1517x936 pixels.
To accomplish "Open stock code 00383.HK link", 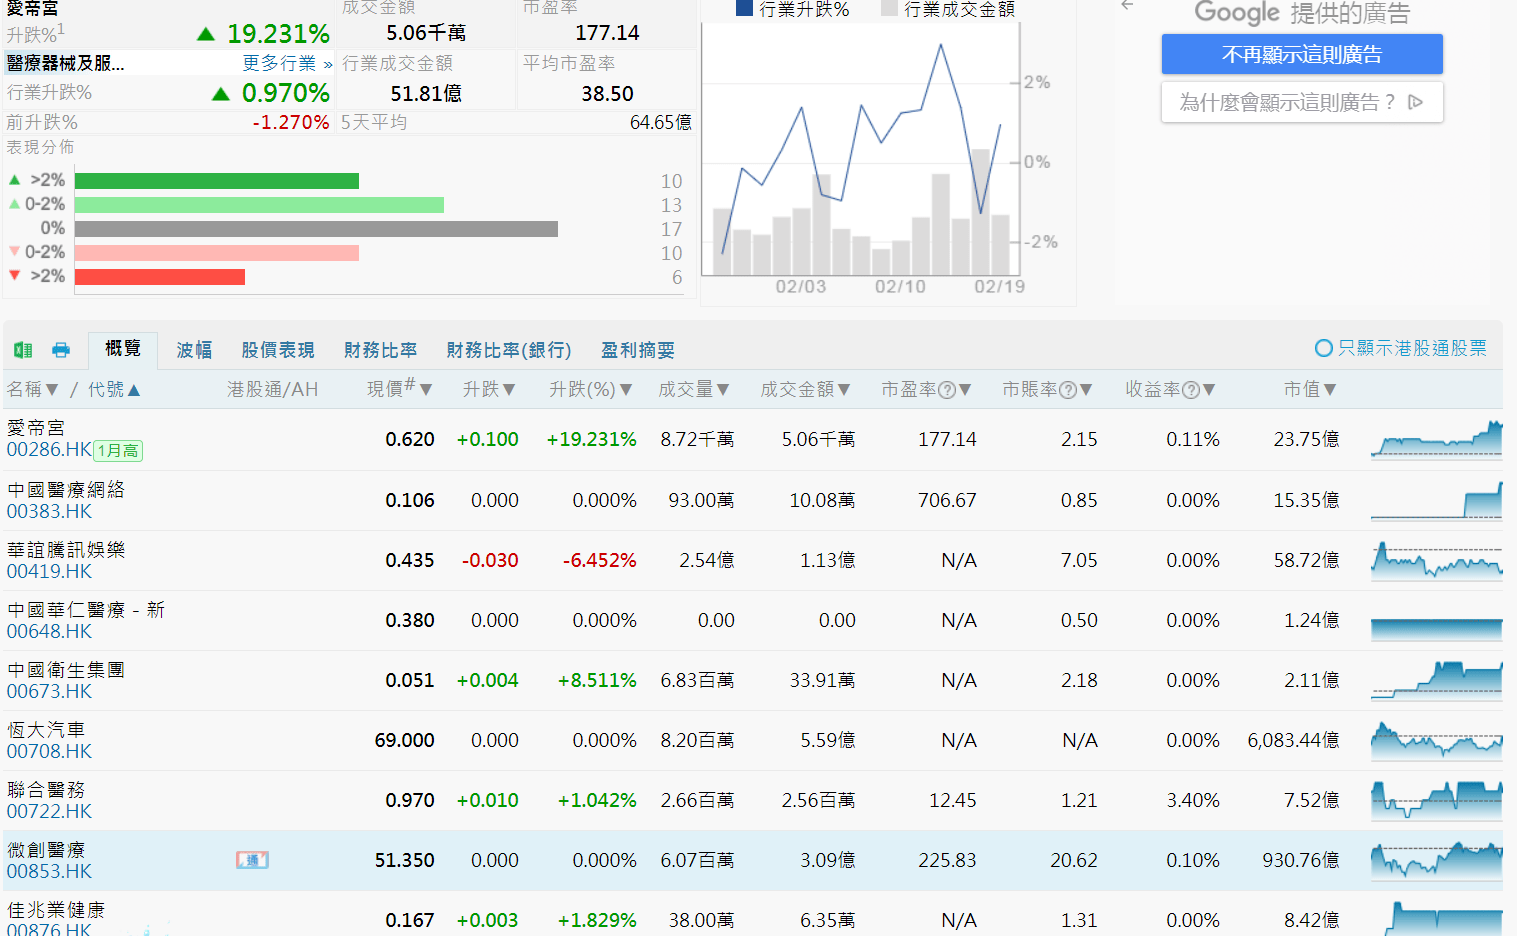I will pos(49,511).
